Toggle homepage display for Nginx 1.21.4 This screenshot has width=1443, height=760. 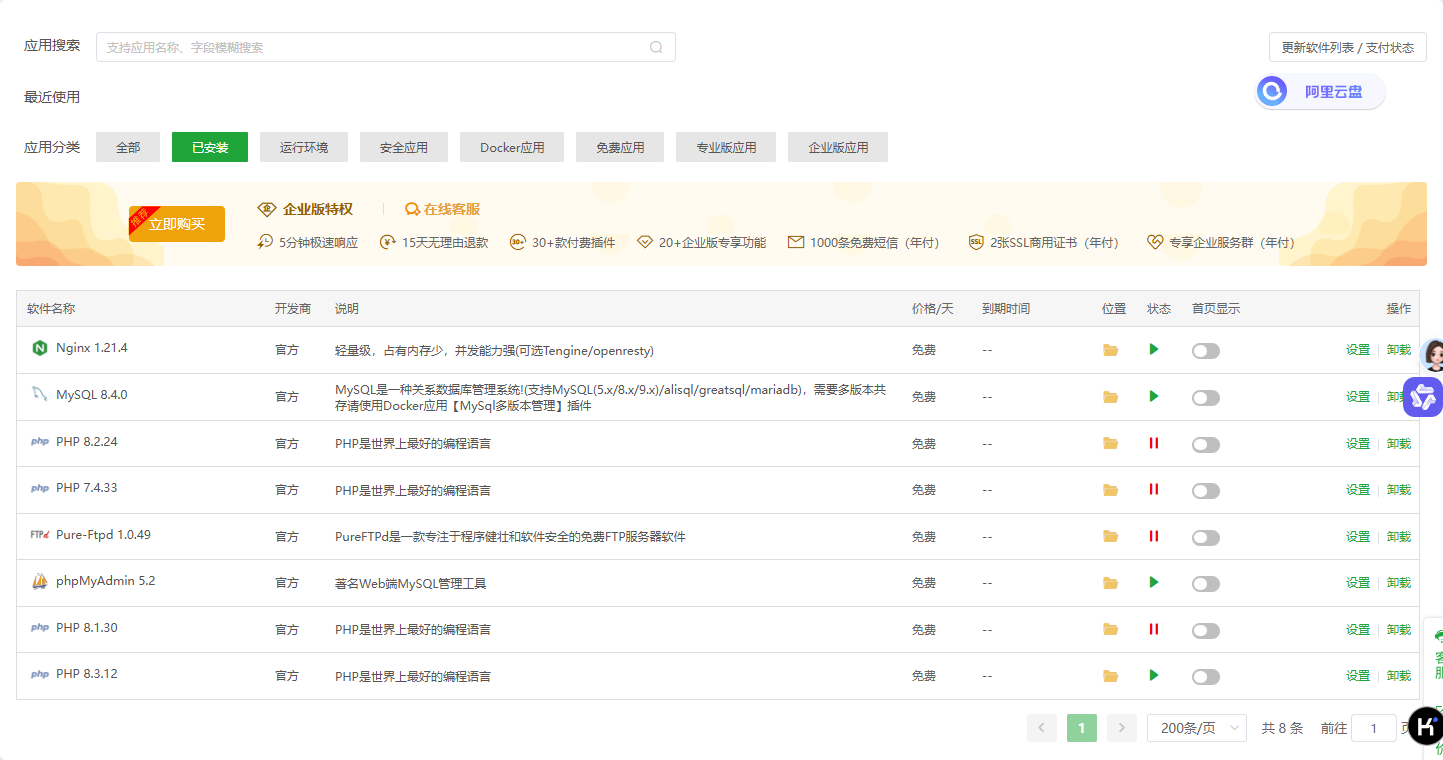click(1206, 351)
